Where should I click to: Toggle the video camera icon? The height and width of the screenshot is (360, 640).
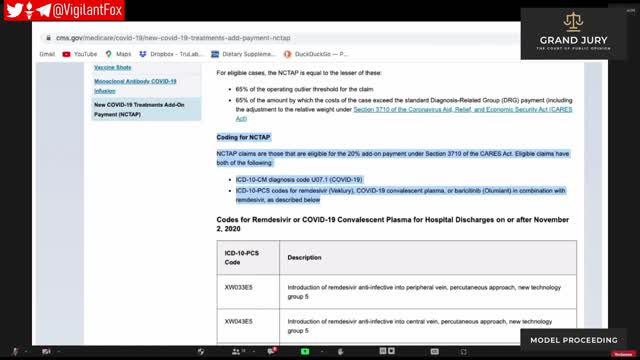coord(46,351)
